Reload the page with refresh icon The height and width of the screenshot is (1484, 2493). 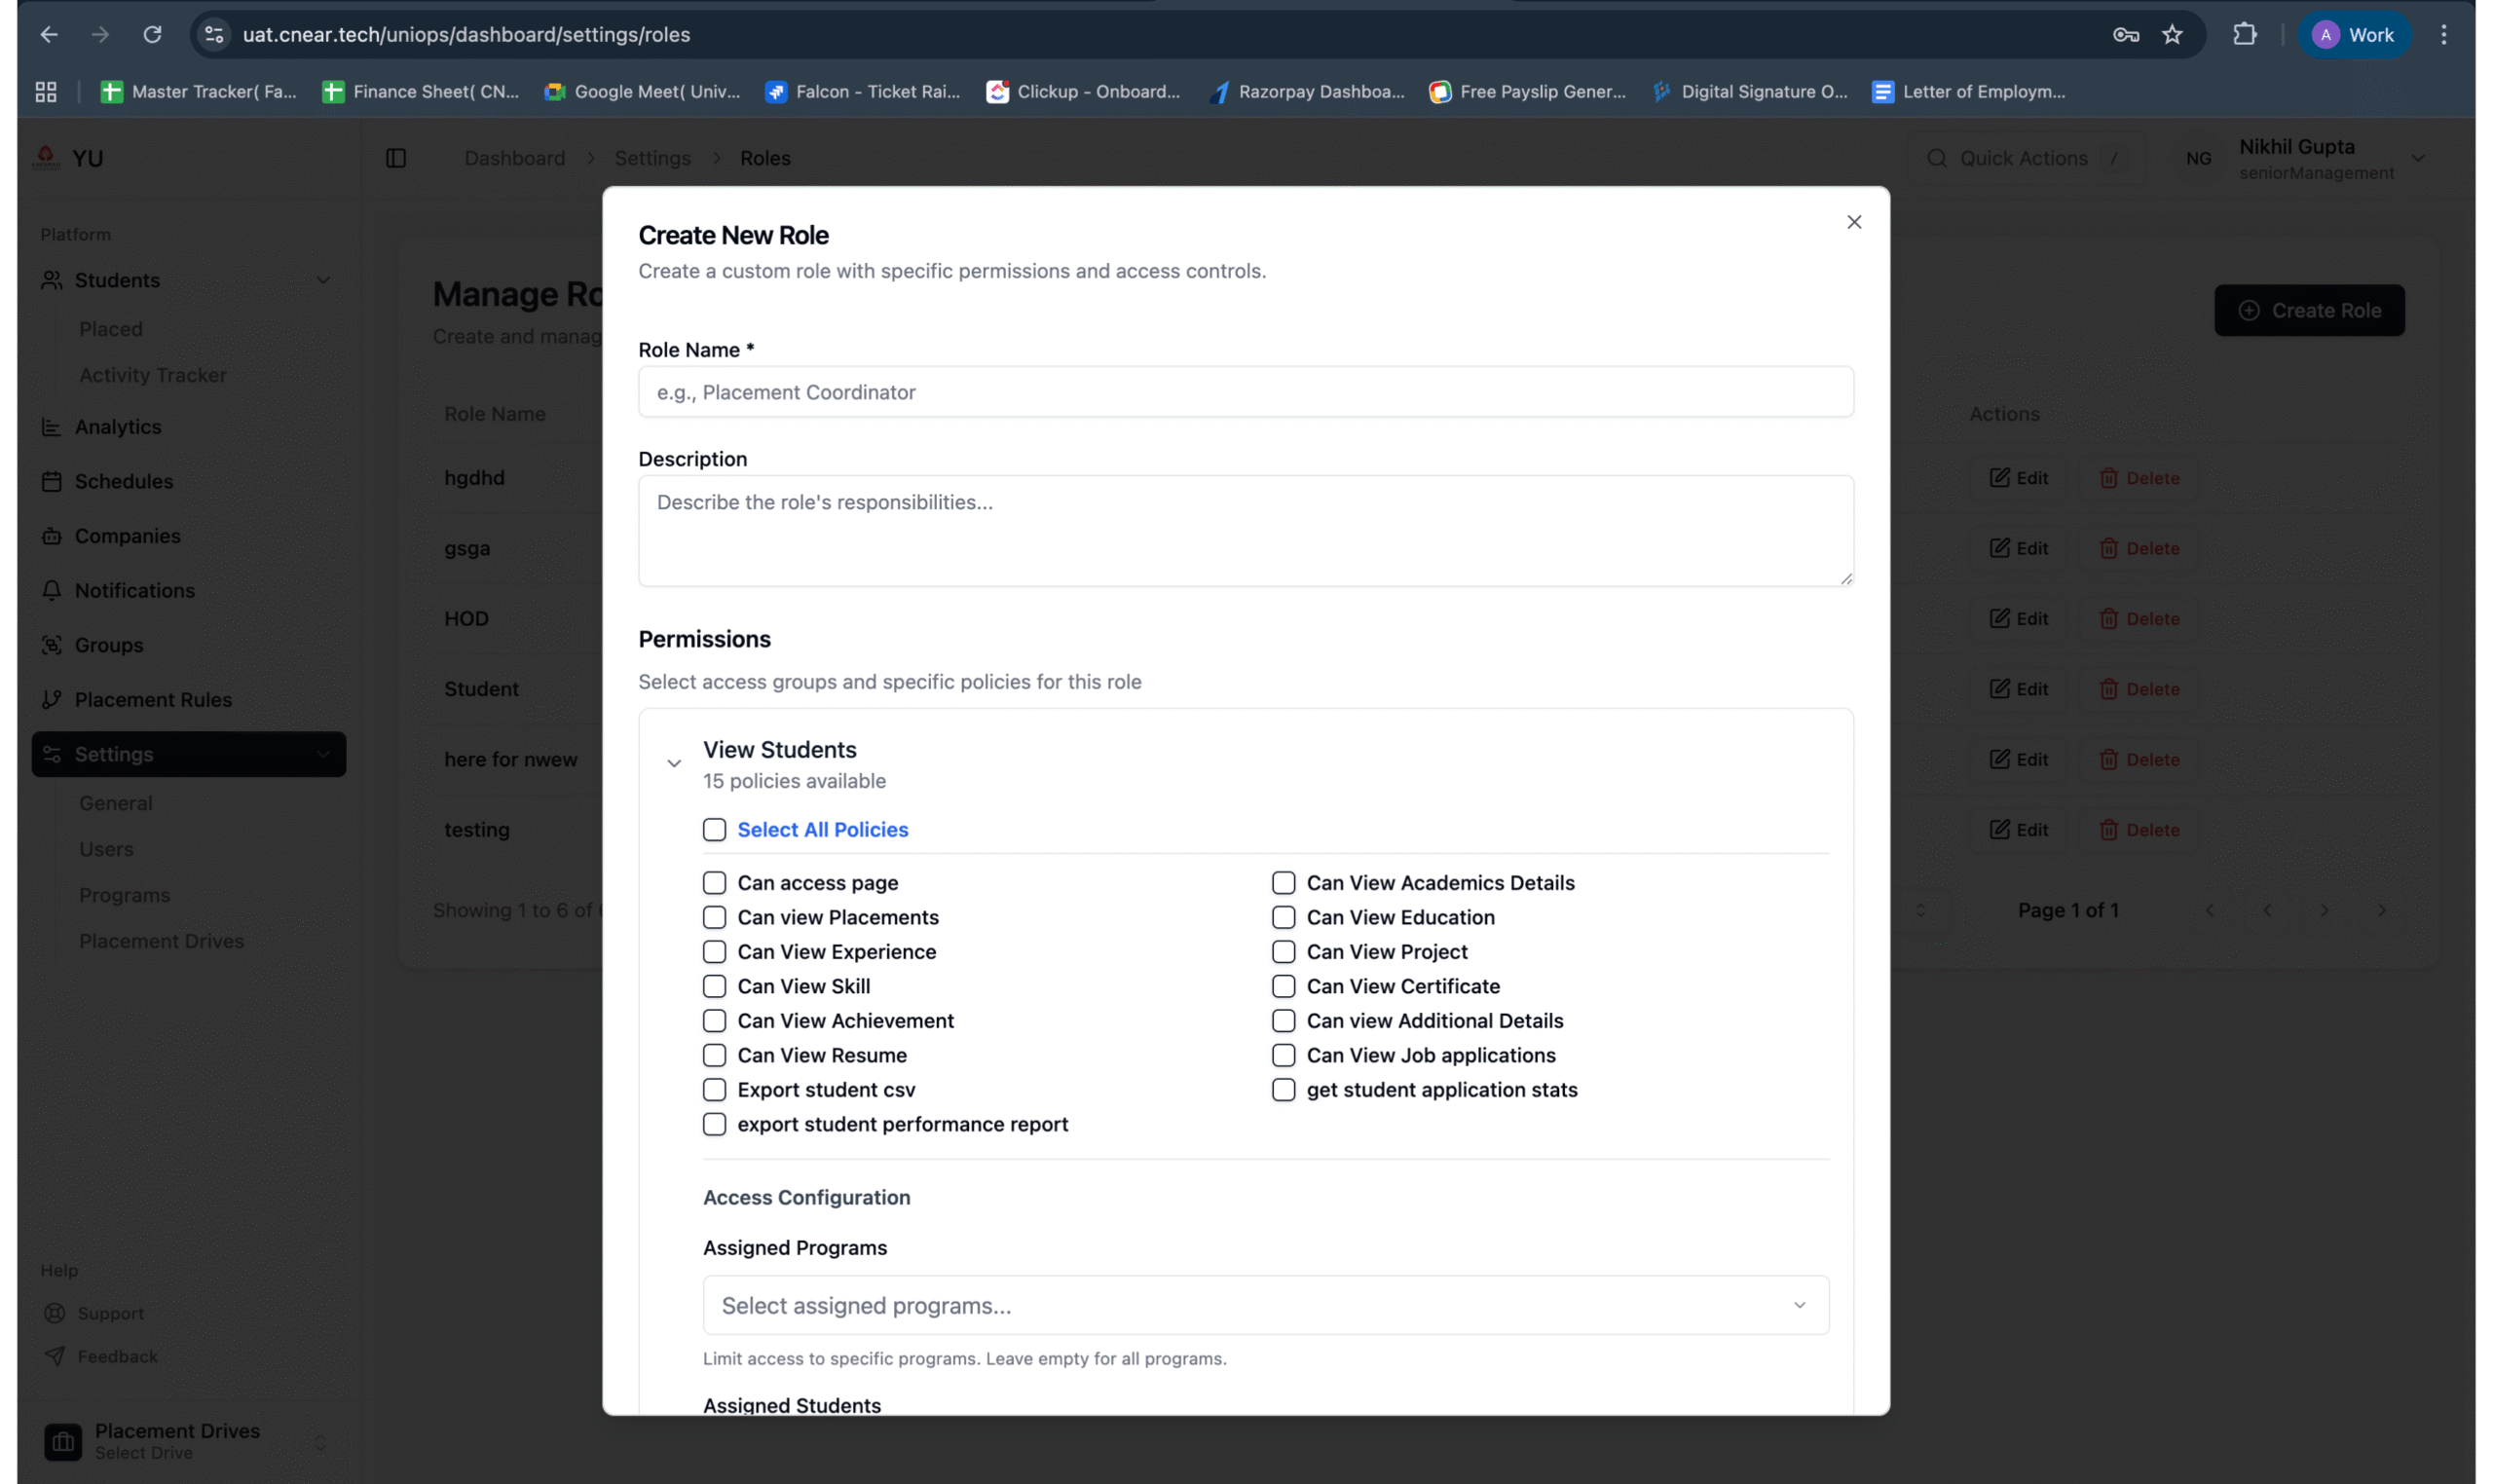point(152,35)
